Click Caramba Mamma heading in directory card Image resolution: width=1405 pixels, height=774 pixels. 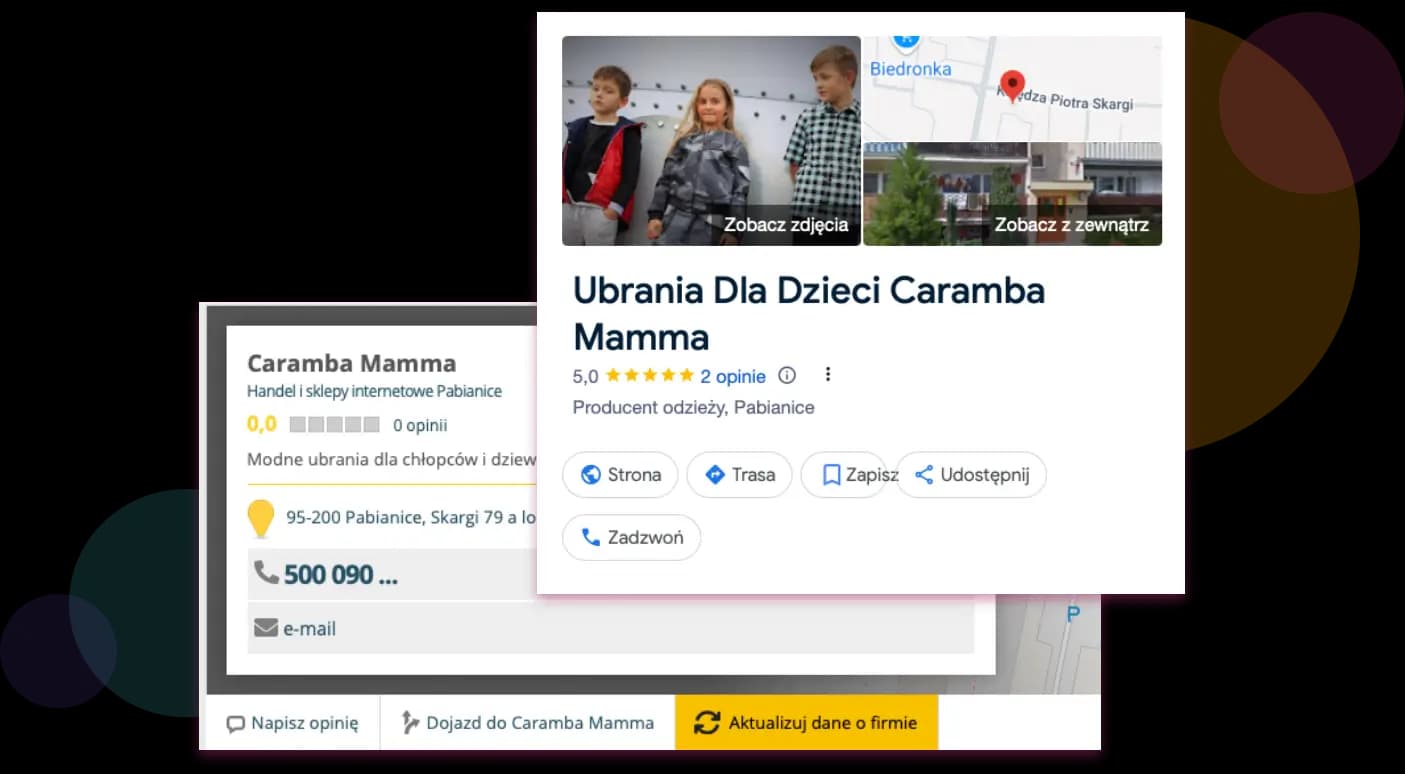[x=351, y=363]
